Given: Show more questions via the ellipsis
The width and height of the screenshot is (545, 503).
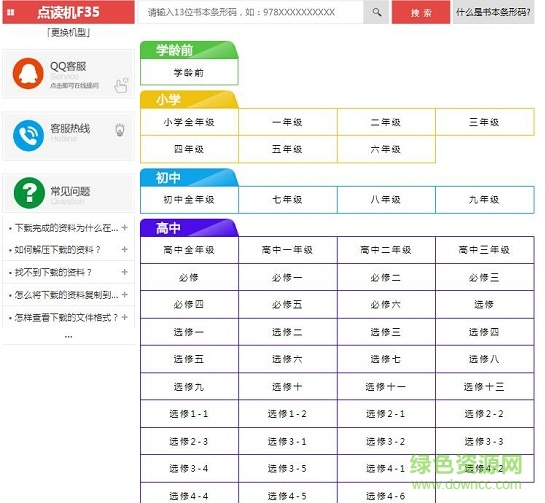Looking at the screenshot, I should tap(68, 336).
